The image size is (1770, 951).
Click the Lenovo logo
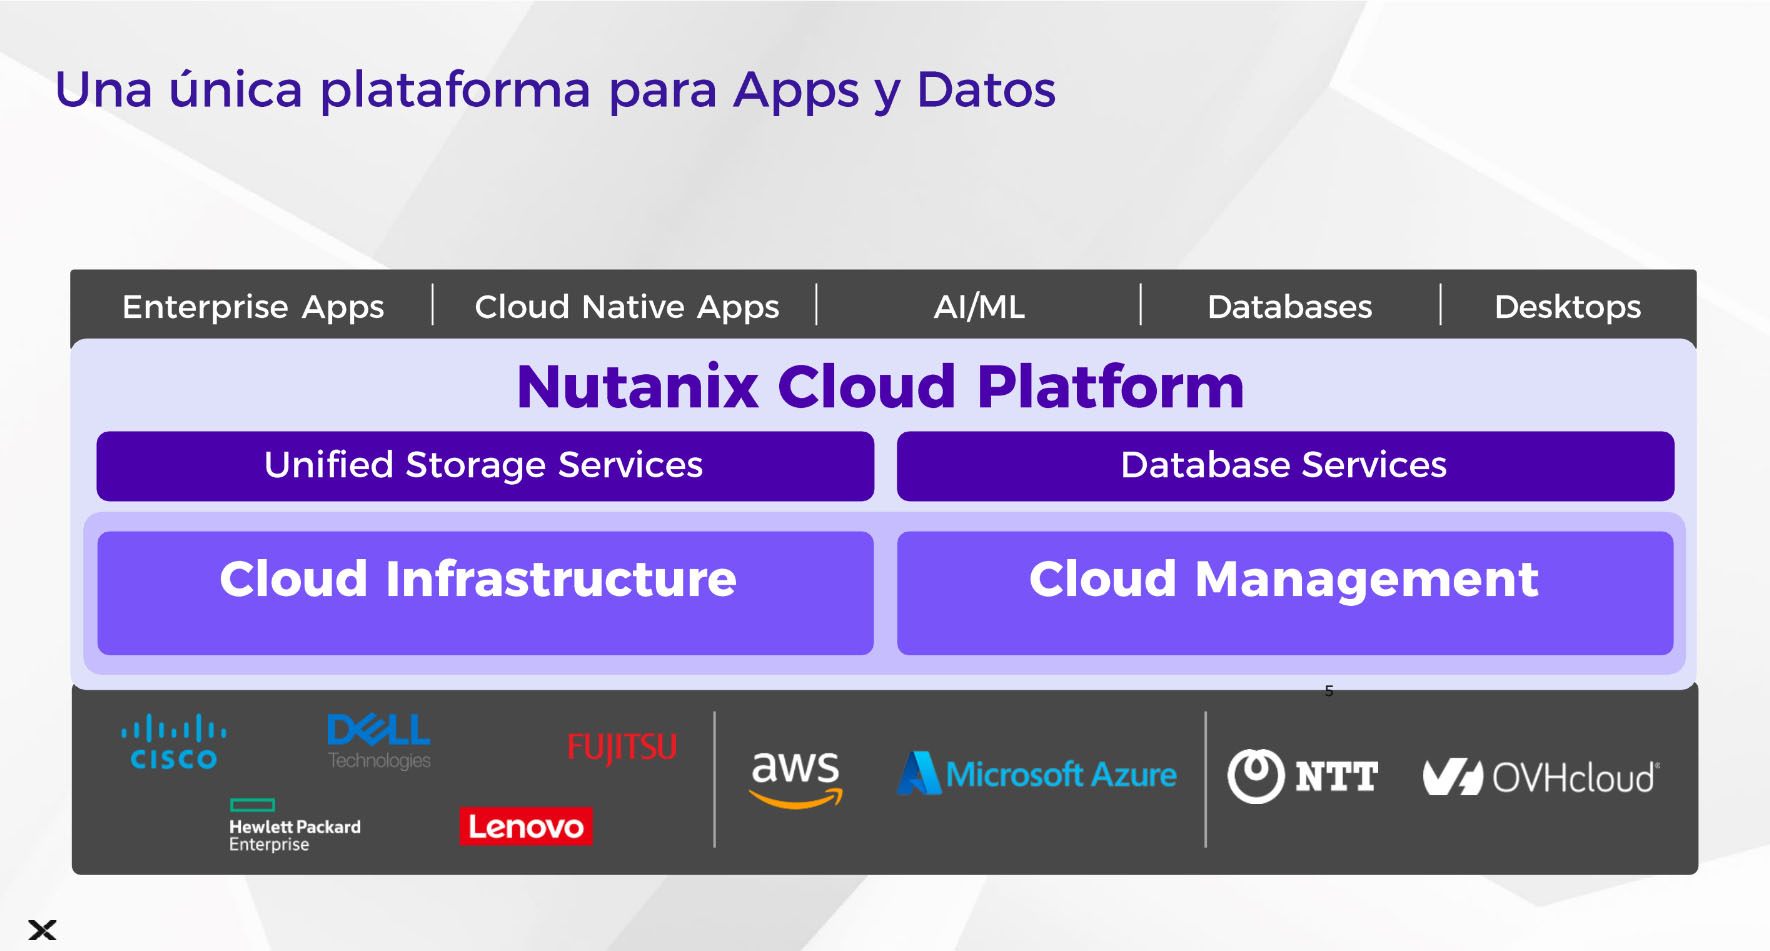[x=526, y=826]
